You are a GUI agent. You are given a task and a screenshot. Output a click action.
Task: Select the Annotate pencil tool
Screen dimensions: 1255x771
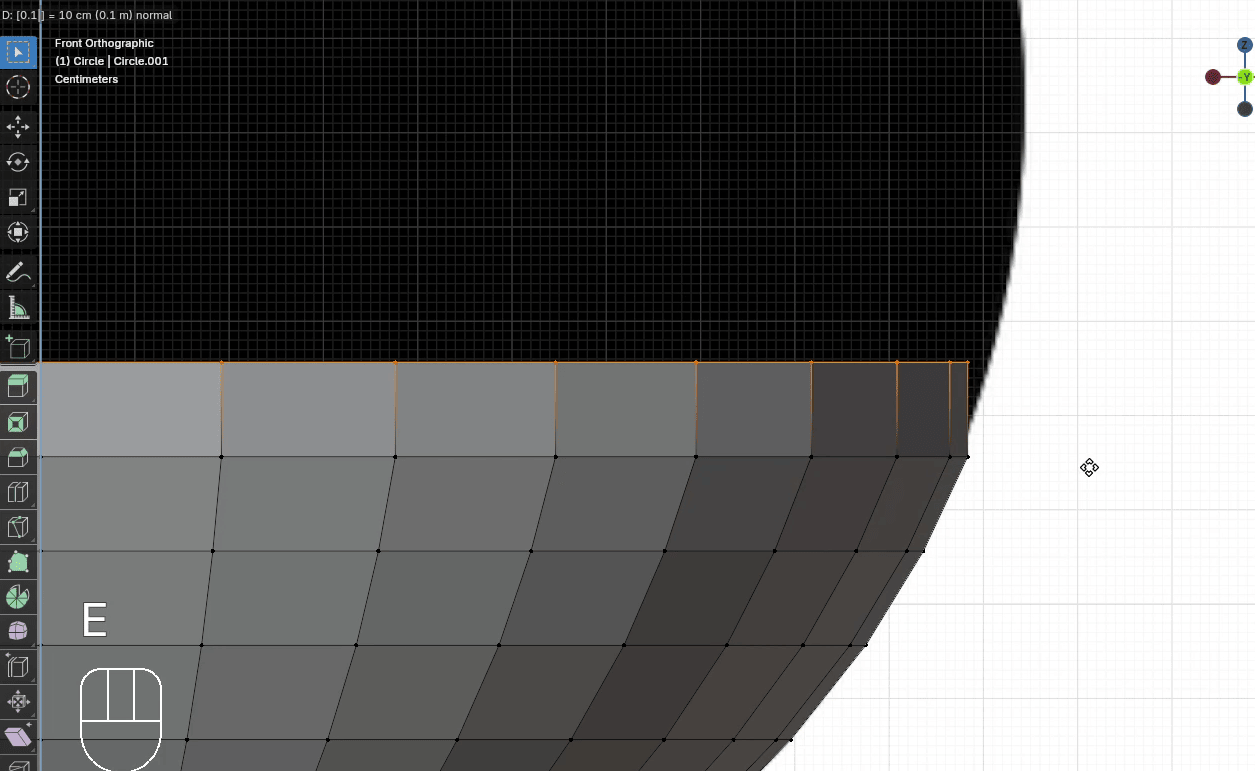point(18,272)
